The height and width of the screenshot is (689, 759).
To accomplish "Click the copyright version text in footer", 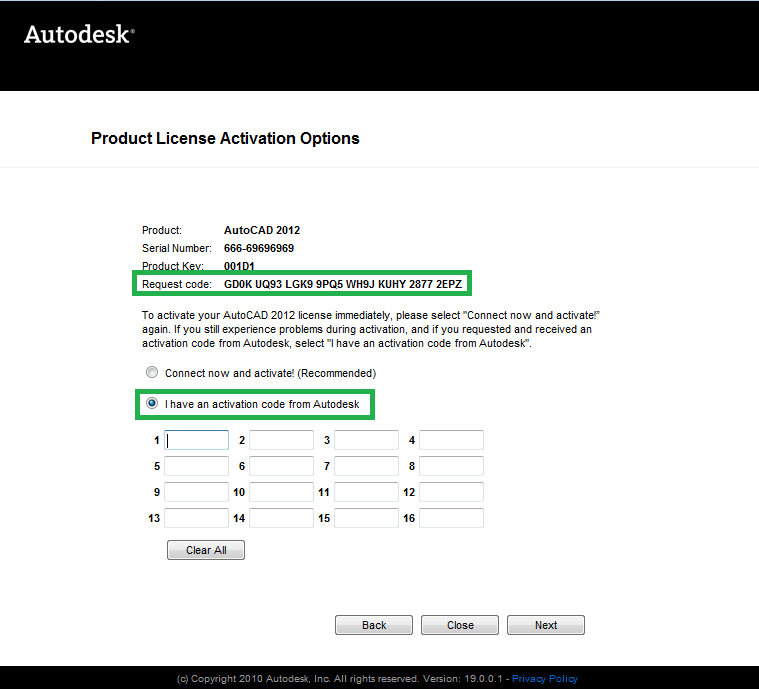I will [339, 679].
